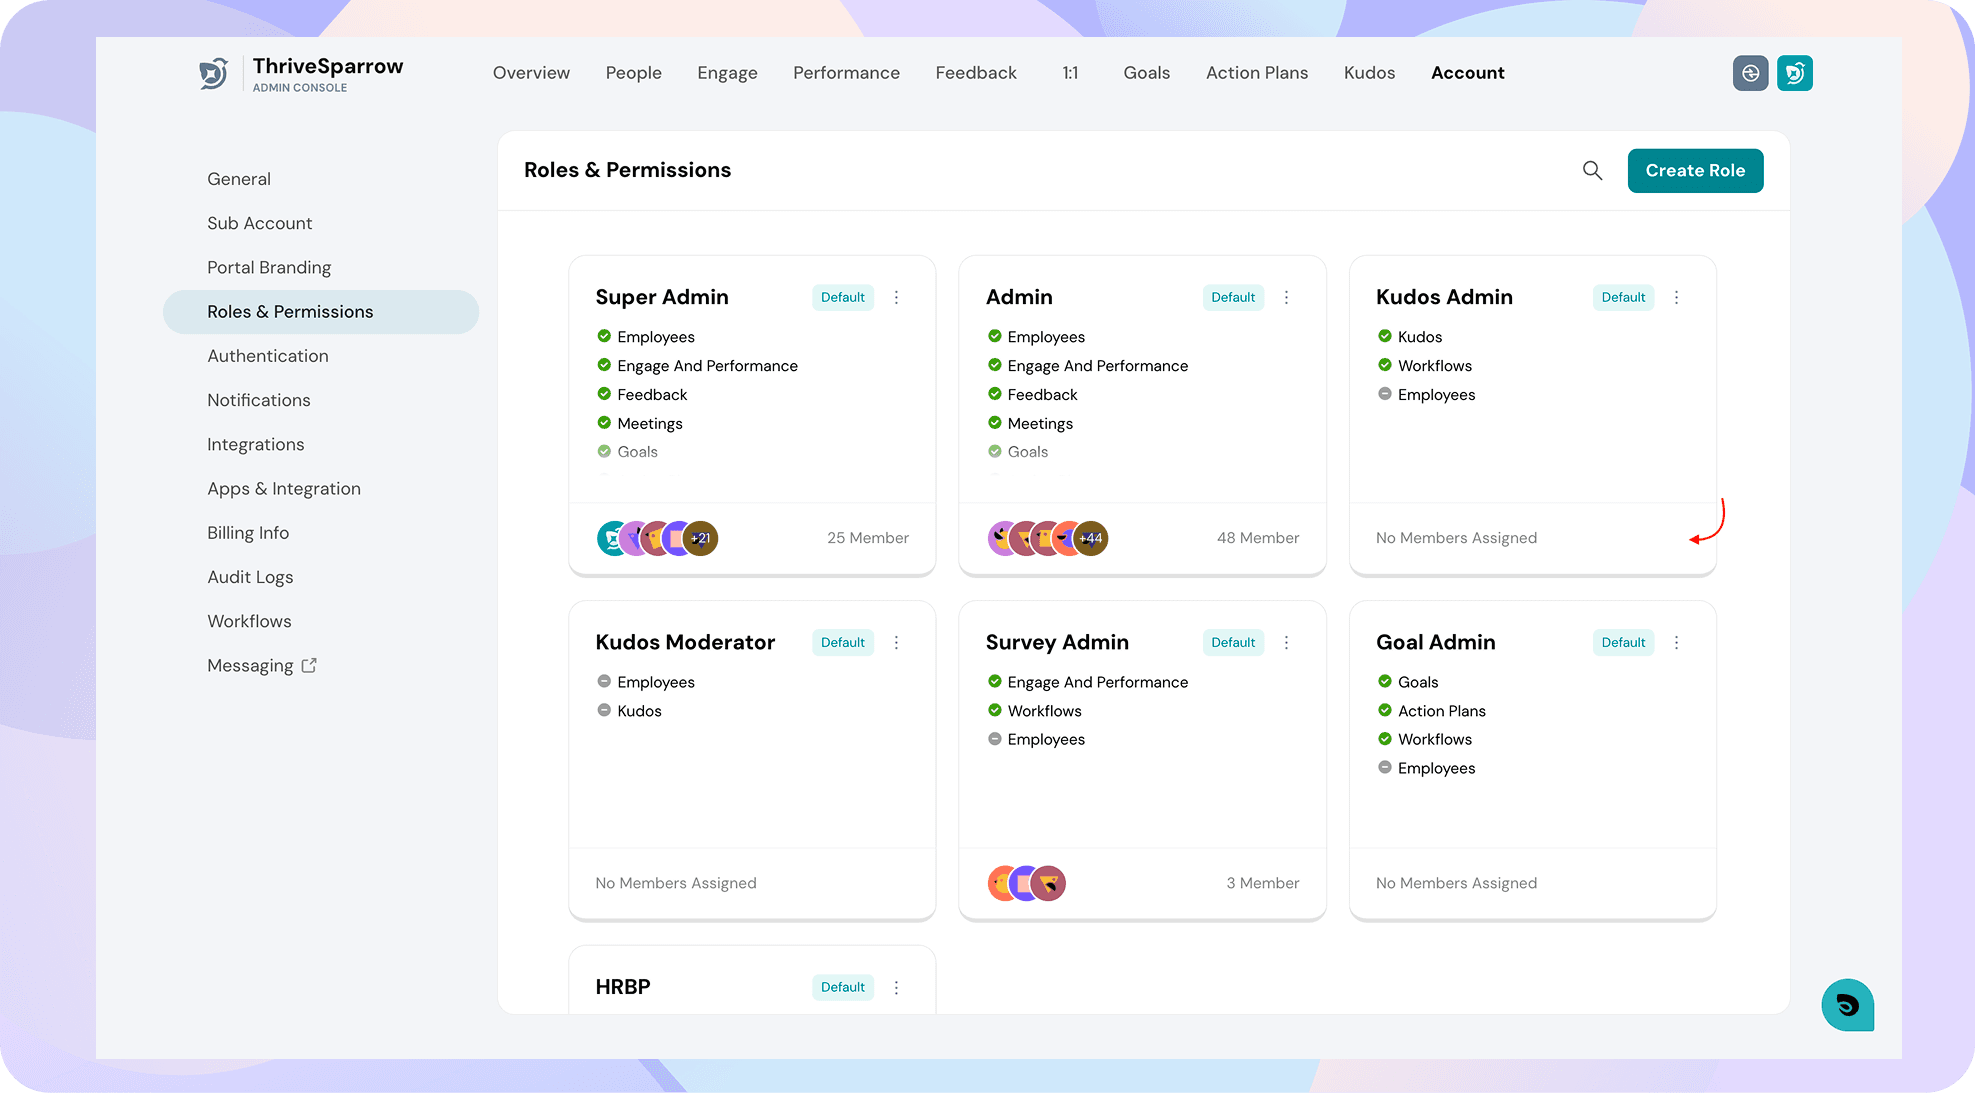Click Super Admin member avatars group
This screenshot has width=1976, height=1093.
click(x=657, y=538)
